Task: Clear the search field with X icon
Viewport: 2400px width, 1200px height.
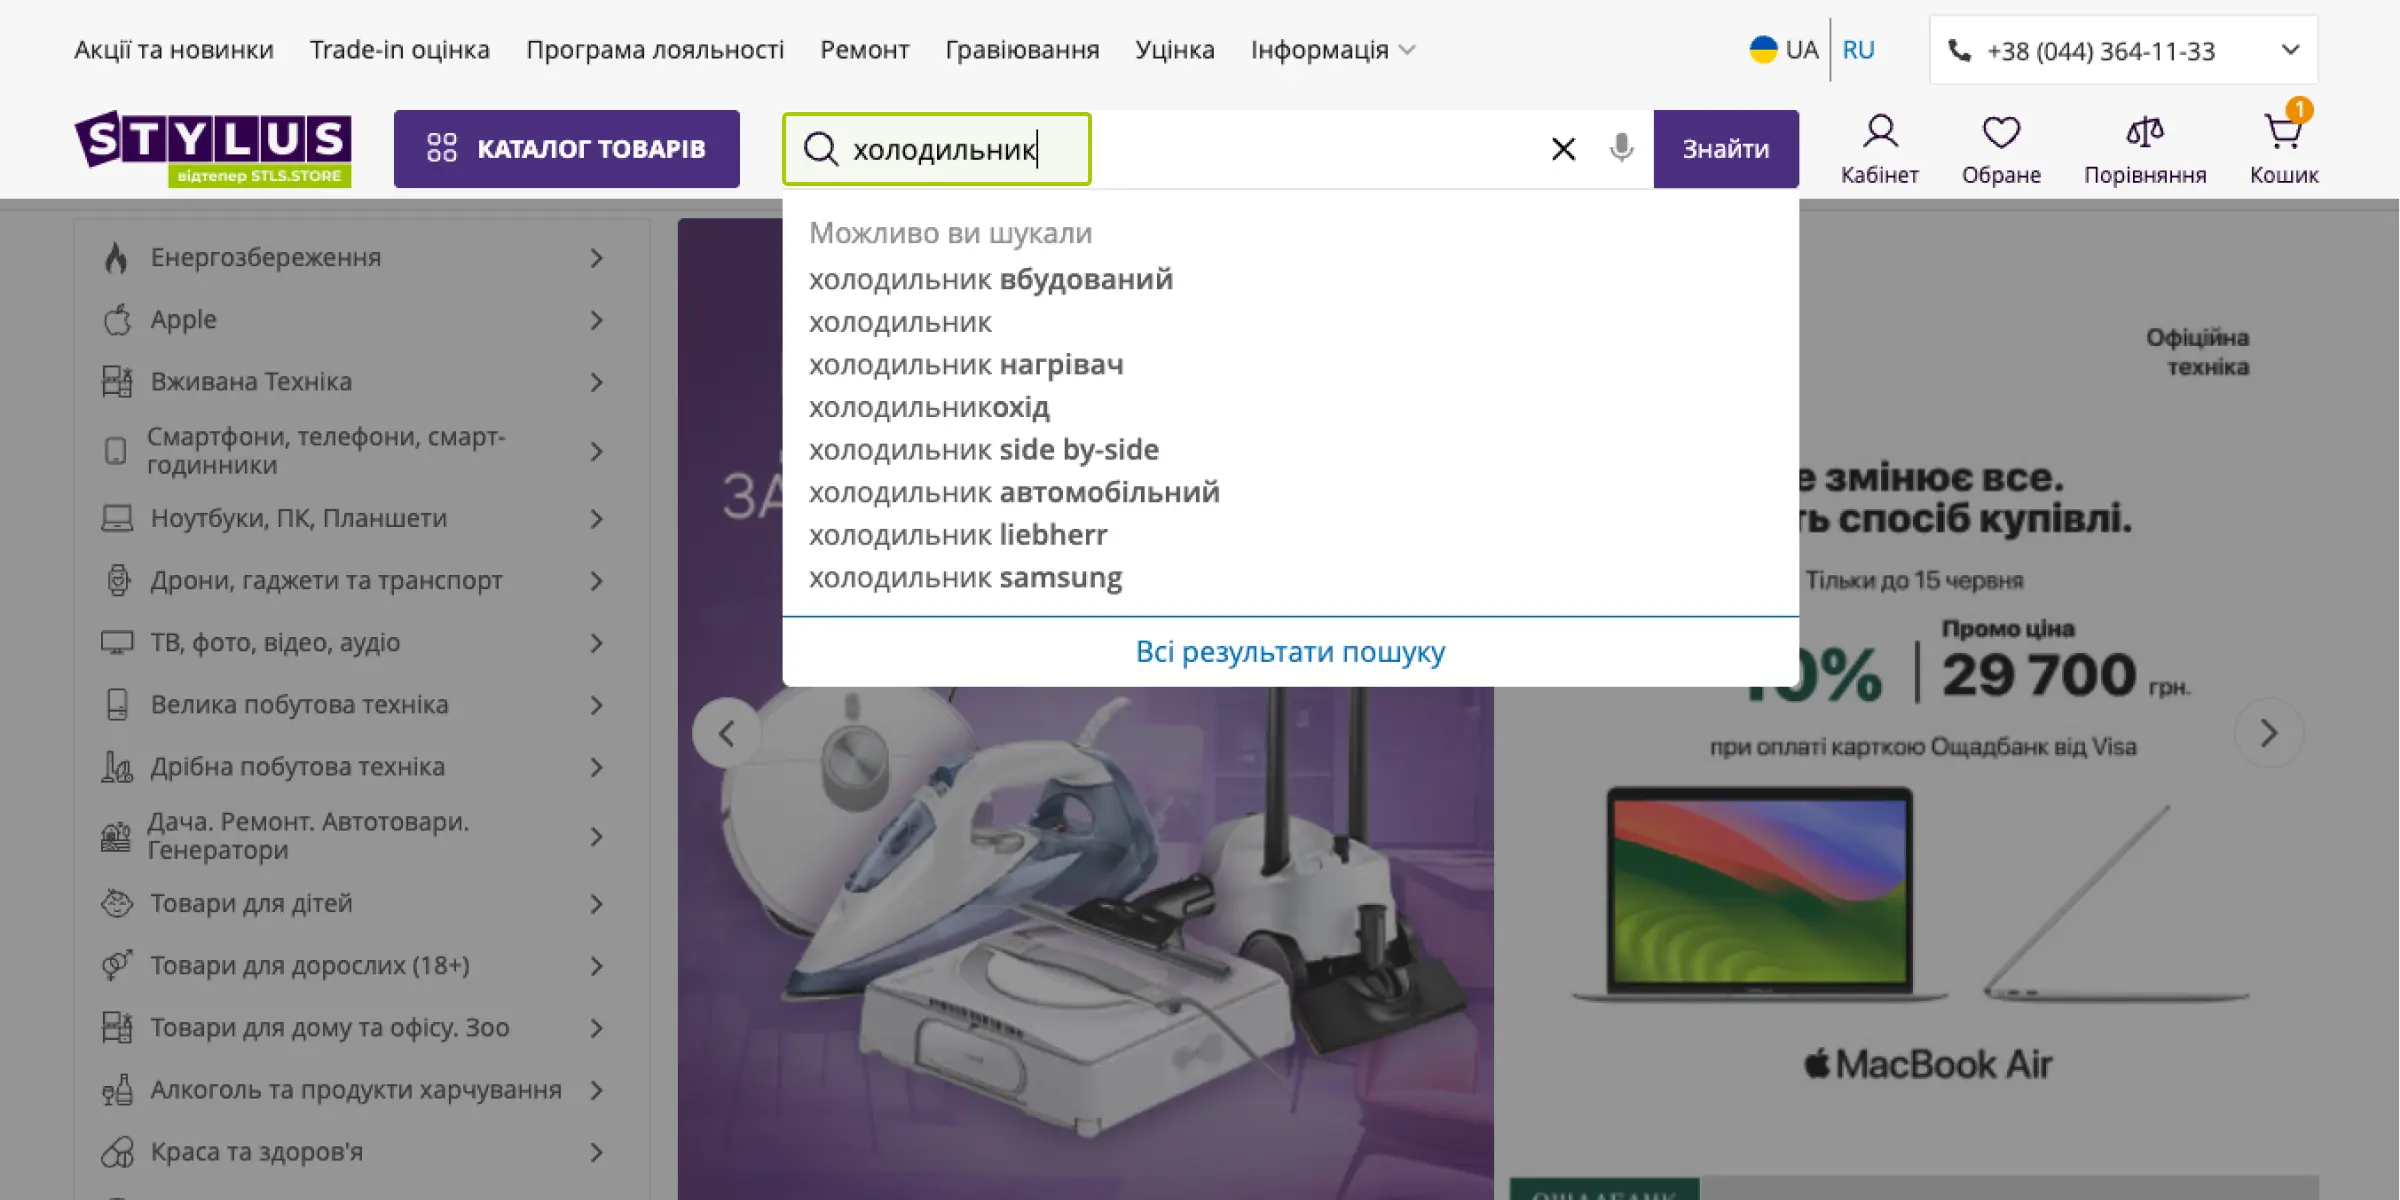Action: (1563, 149)
